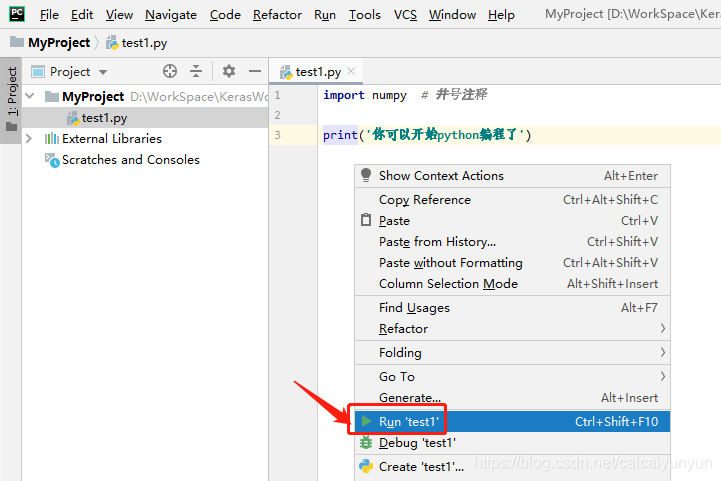Click the print statement on line 3
This screenshot has width=721, height=481.
pos(427,135)
